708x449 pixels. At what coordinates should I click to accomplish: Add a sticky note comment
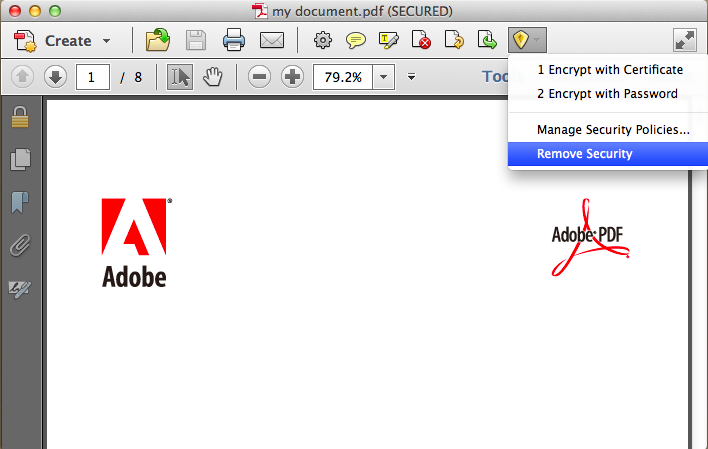click(356, 40)
